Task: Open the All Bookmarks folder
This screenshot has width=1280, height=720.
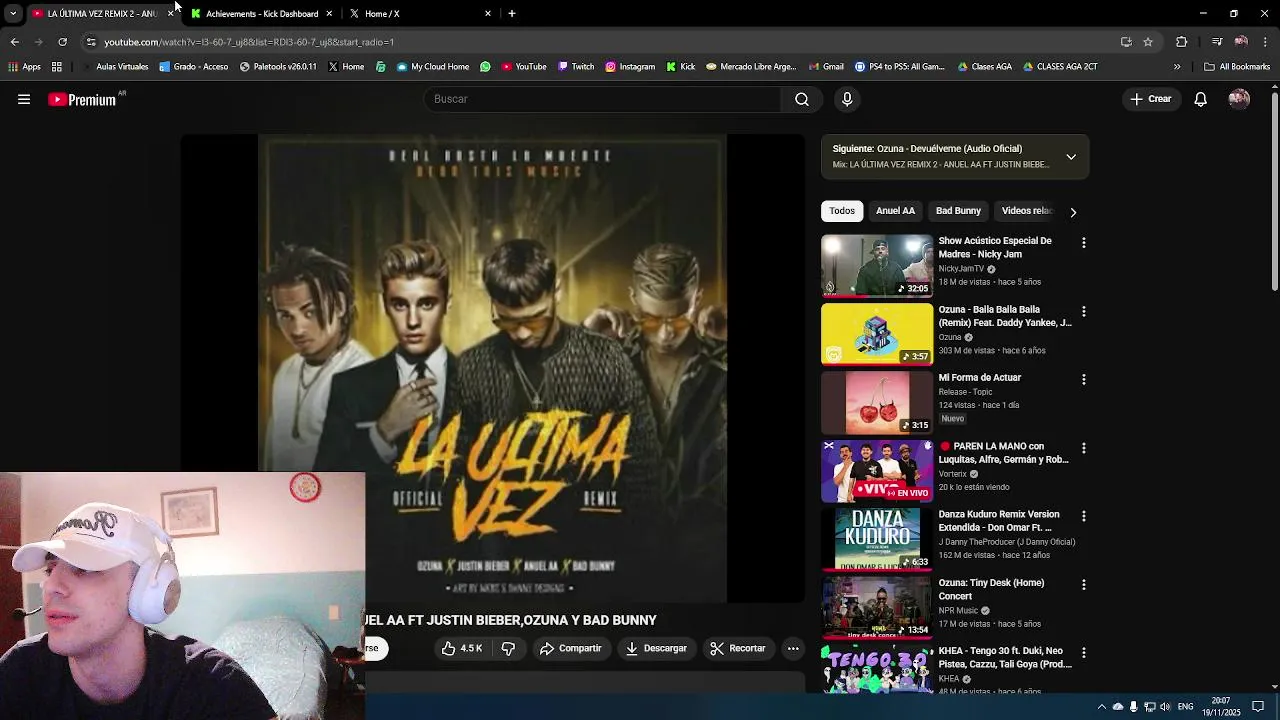Action: (x=1237, y=67)
